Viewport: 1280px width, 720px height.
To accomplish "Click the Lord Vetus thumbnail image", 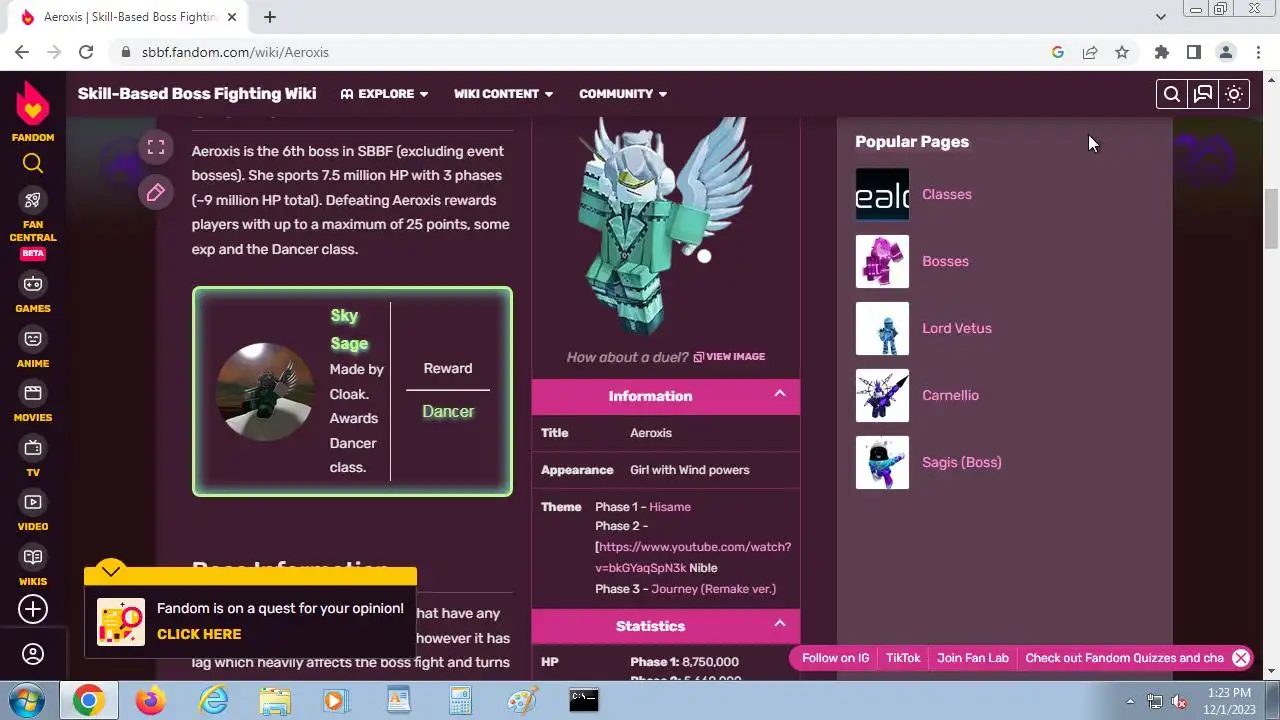I will (882, 328).
